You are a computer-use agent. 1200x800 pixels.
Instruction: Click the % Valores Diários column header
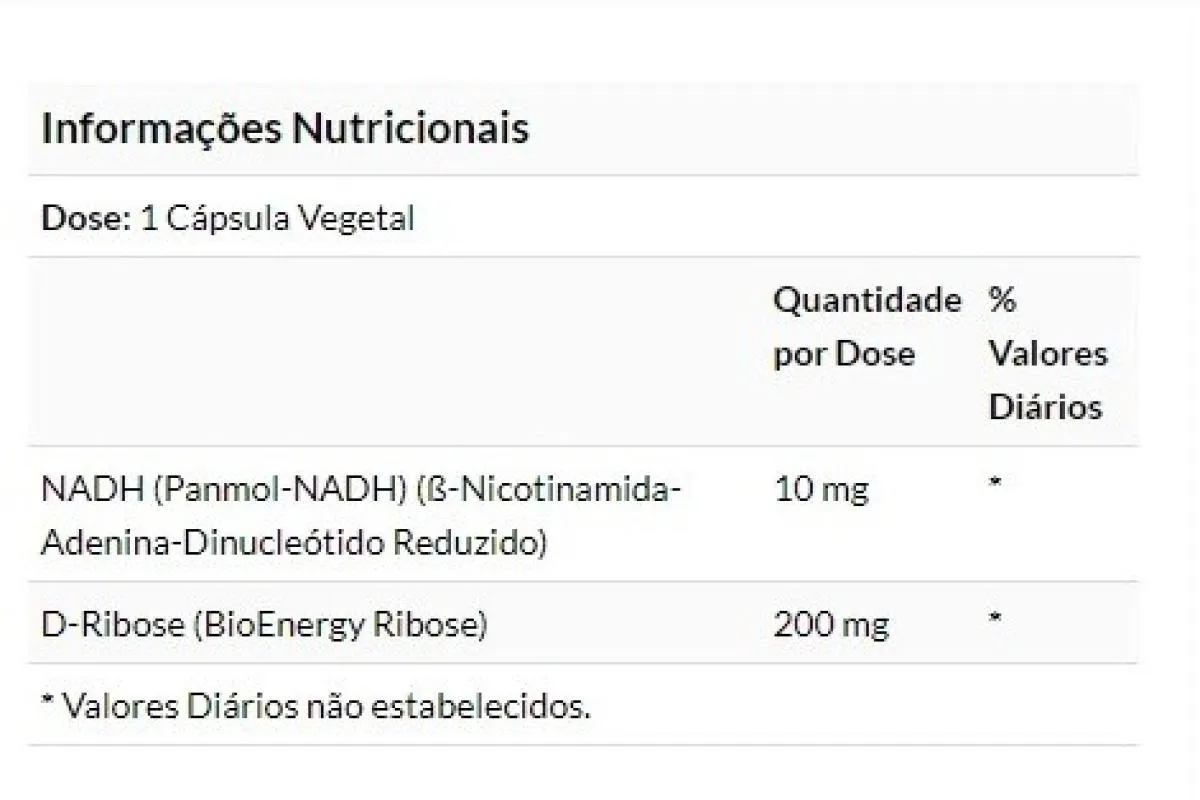[x=1048, y=353]
